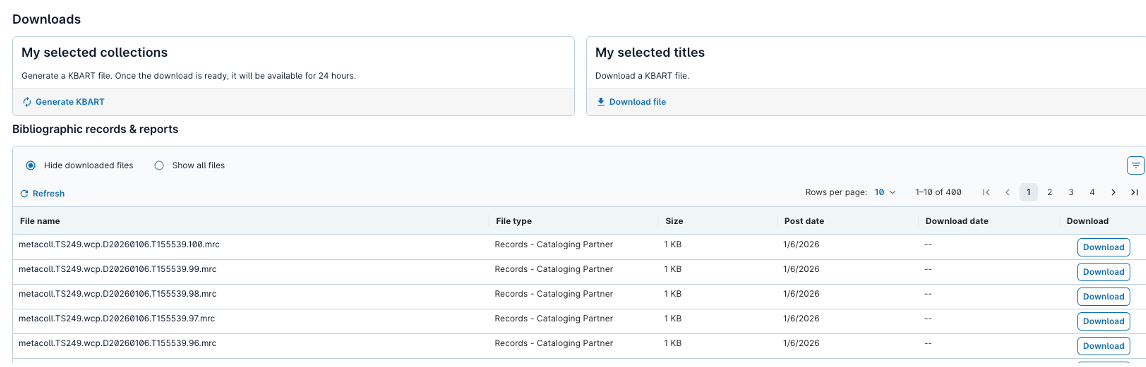Click the Refresh link text
1146x367 pixels.
(x=48, y=194)
